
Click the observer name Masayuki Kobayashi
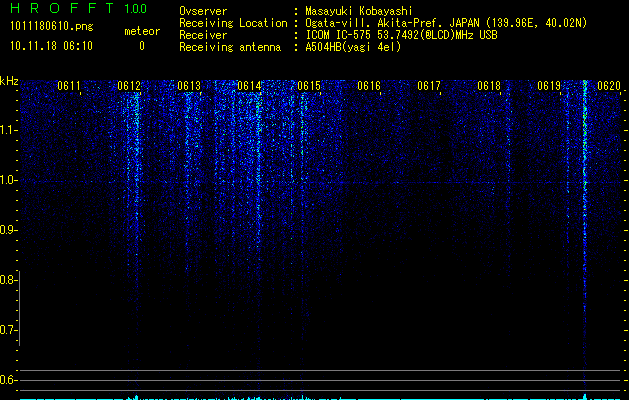[x=359, y=11]
